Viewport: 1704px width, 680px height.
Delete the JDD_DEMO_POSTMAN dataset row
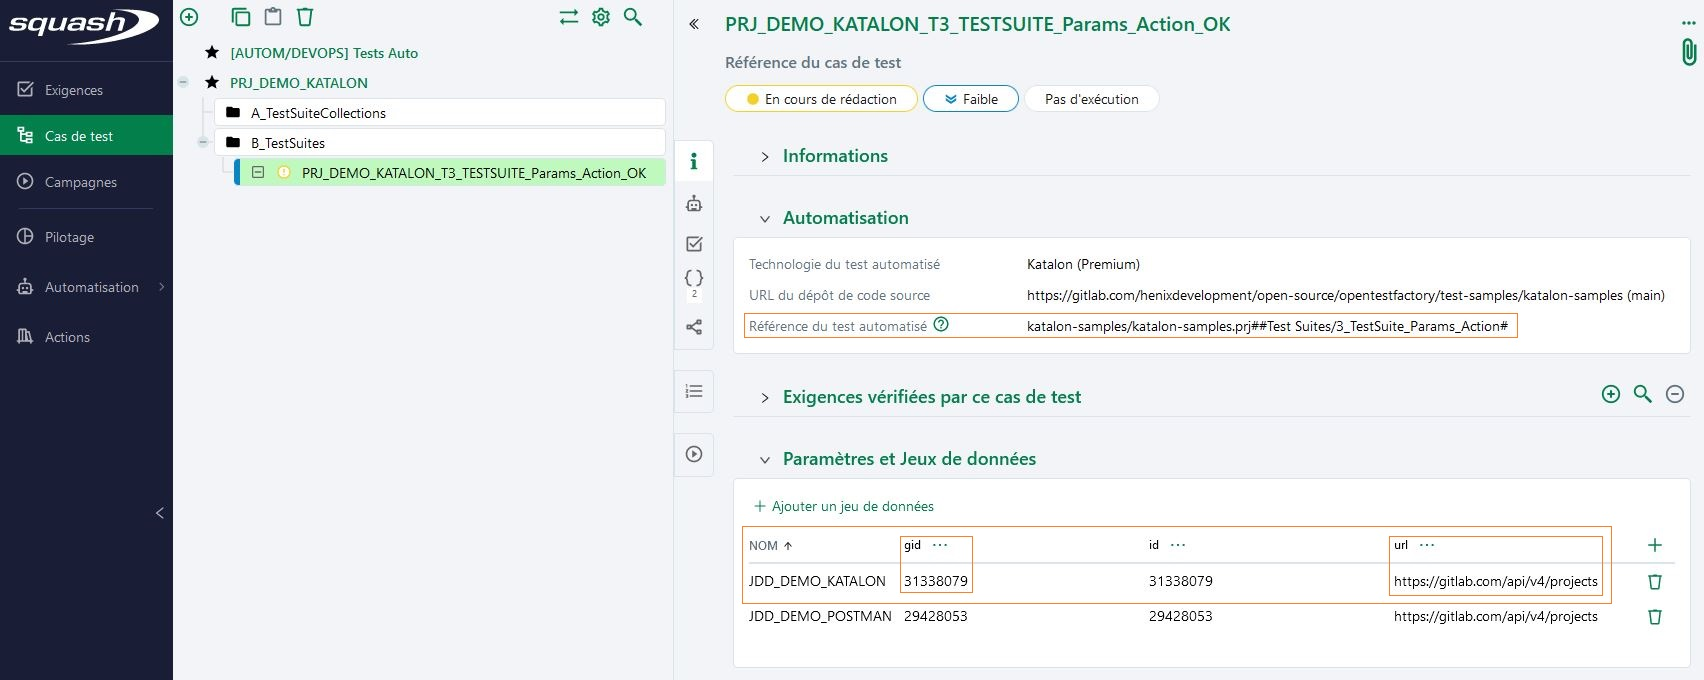[1654, 617]
